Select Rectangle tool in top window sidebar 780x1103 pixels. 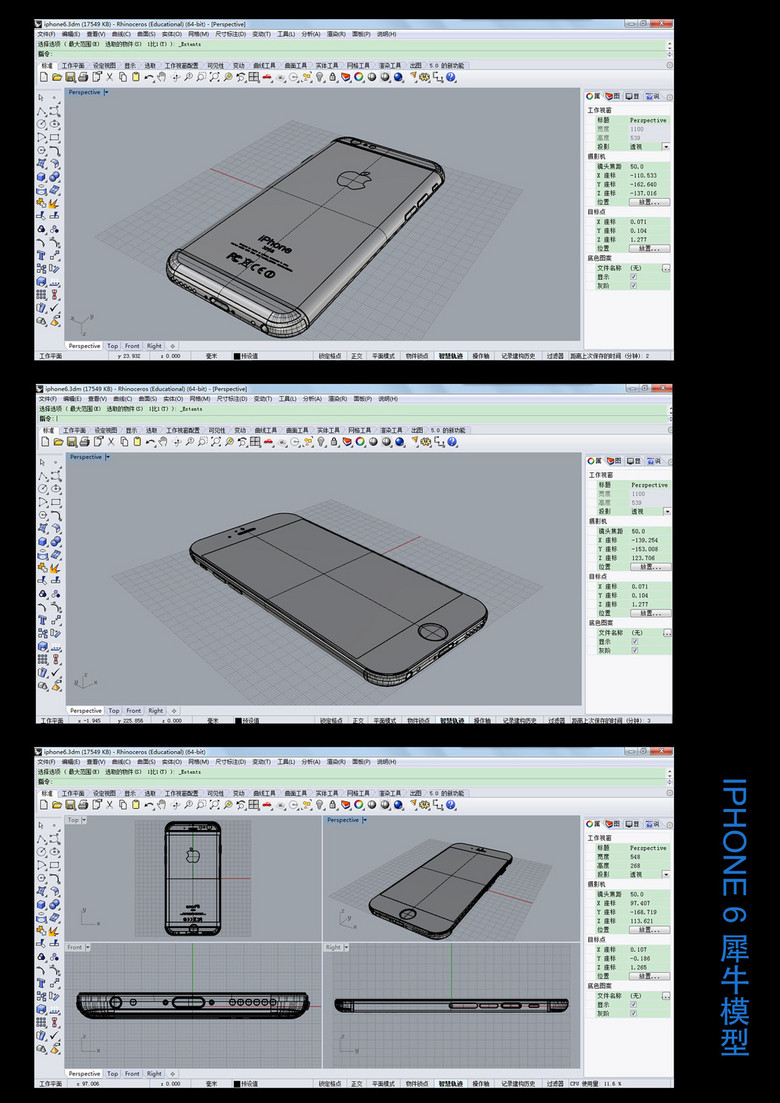(55, 136)
